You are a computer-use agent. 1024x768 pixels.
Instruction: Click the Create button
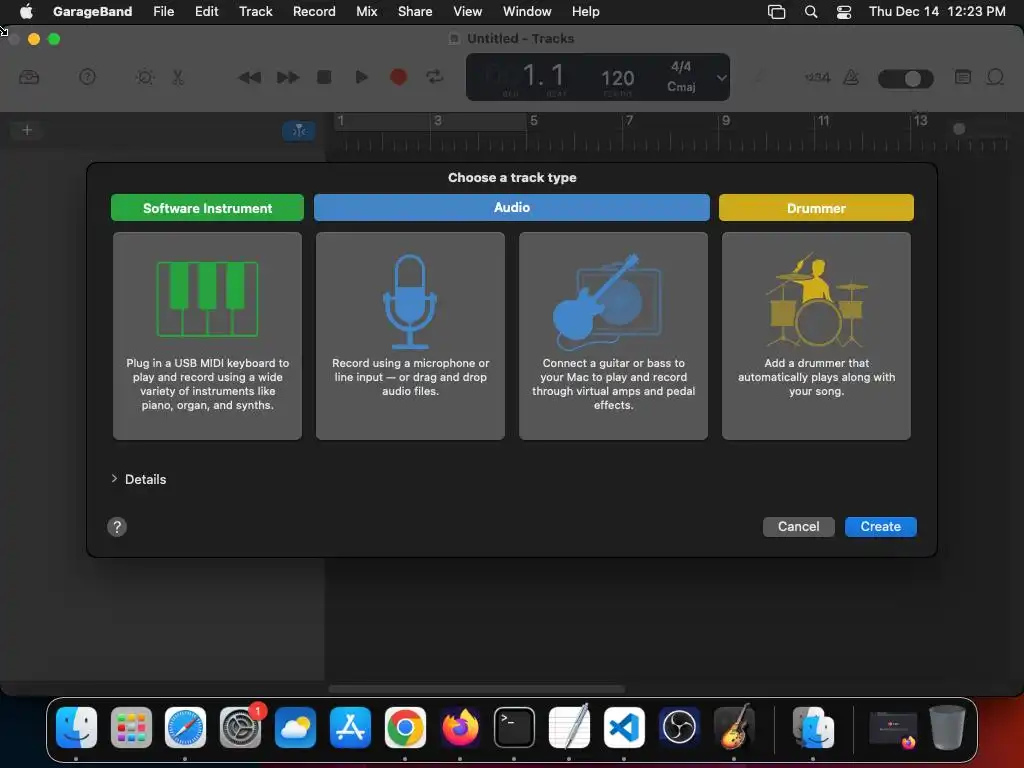coord(880,526)
